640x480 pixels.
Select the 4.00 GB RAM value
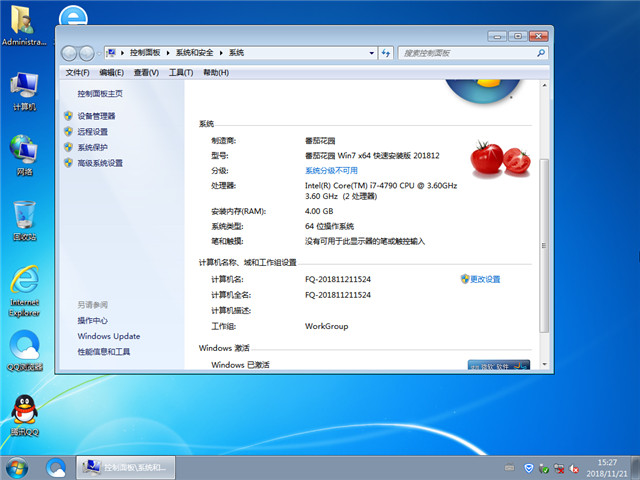click(319, 211)
